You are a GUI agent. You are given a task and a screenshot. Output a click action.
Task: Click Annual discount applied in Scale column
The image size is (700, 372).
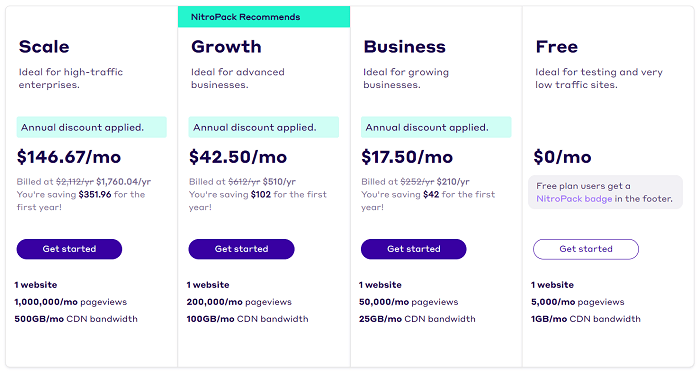92,127
